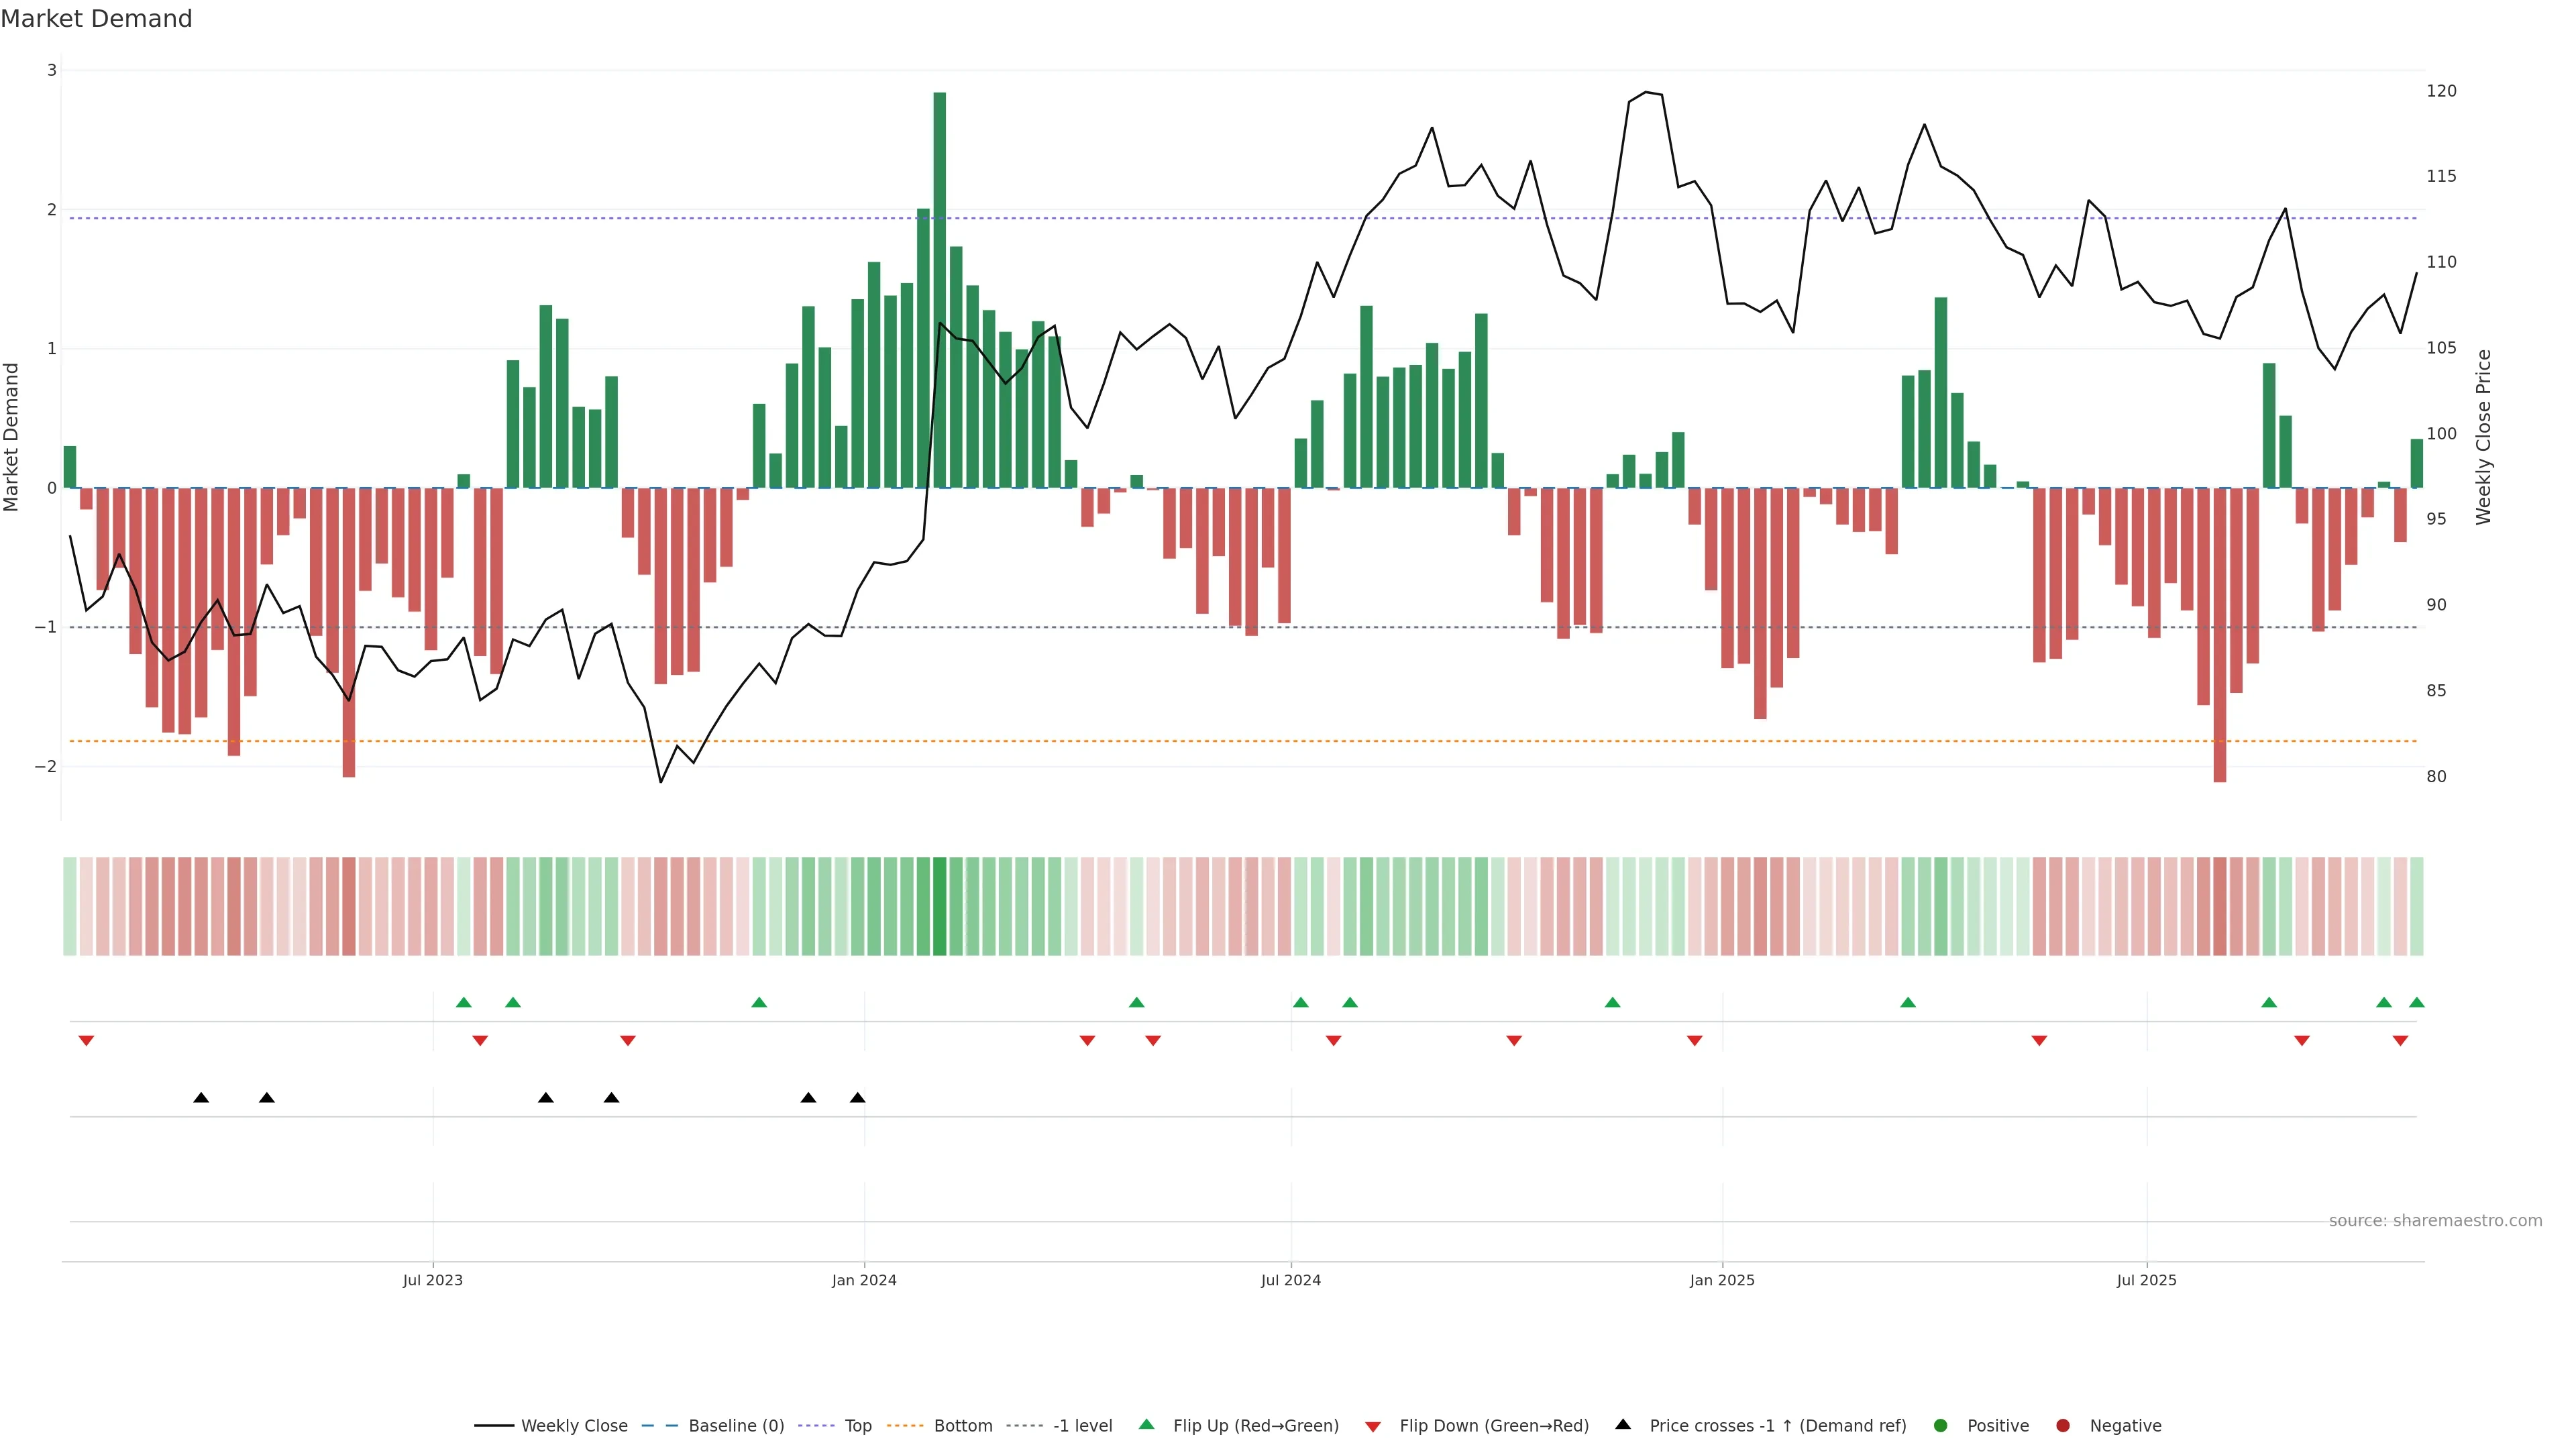Click the first black price-cross triangle
Screen dimensions: 2576x1449
pyautogui.click(x=201, y=1098)
